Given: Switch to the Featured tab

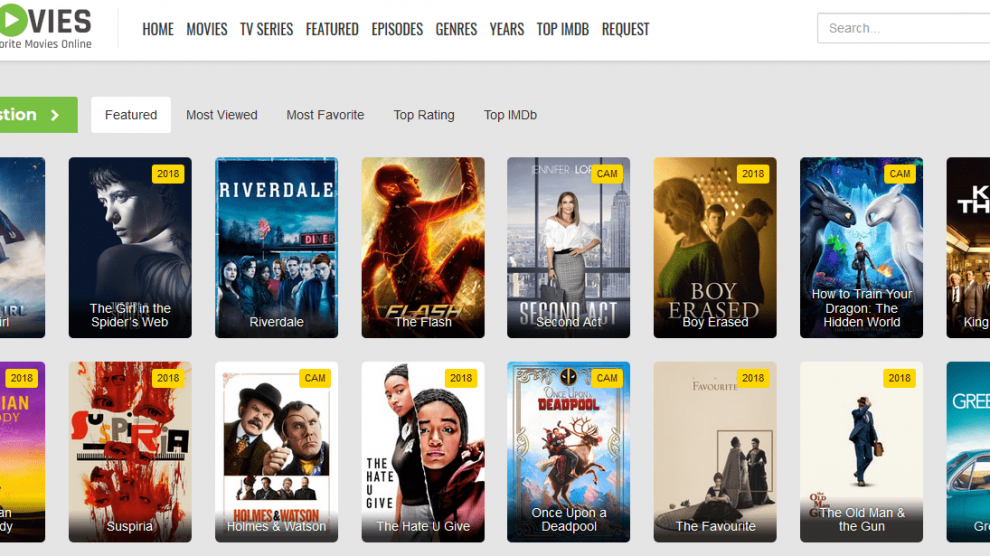Looking at the screenshot, I should pos(131,115).
